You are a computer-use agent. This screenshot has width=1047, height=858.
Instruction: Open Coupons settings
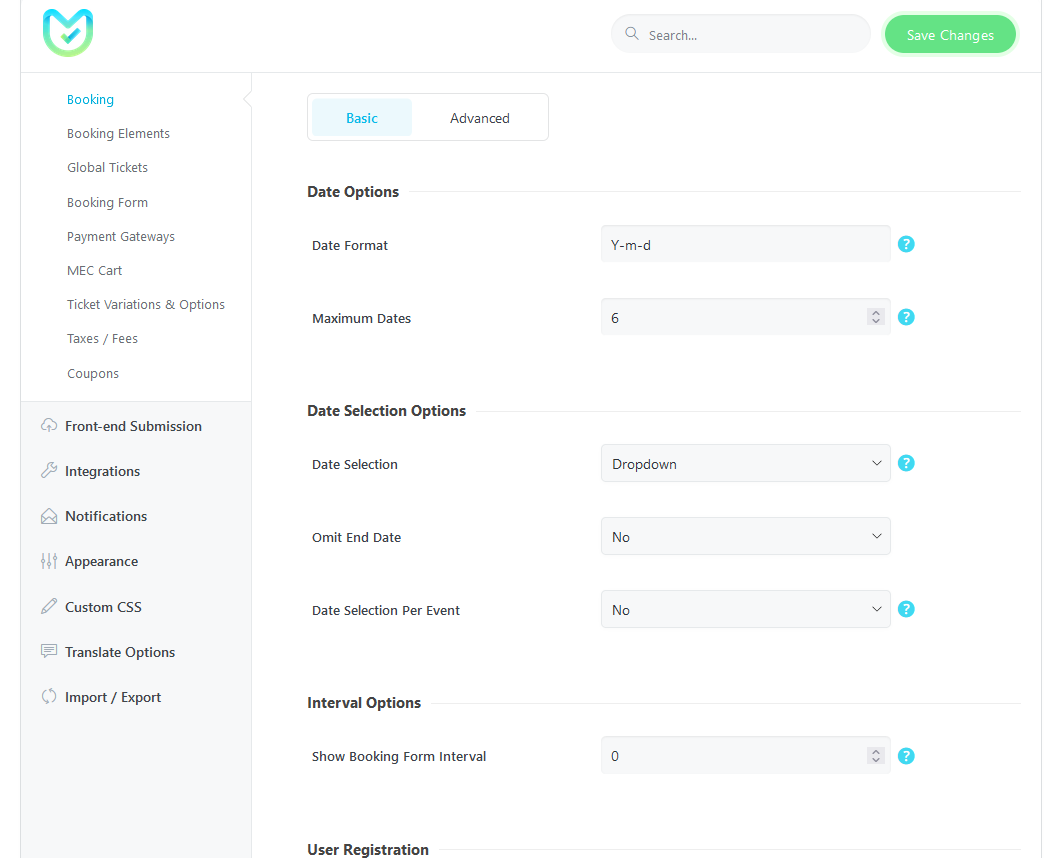93,373
